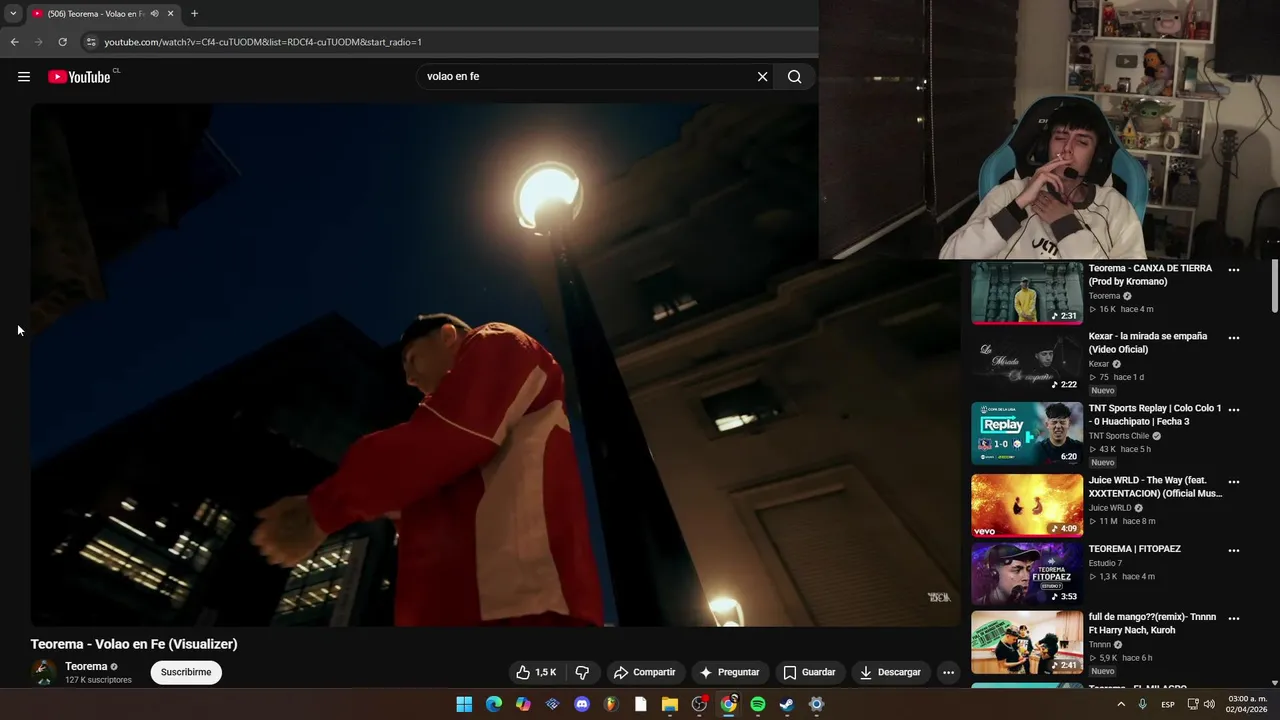Play TNT Sports Replay thumbnail
The image size is (1280, 720).
pyautogui.click(x=1027, y=434)
